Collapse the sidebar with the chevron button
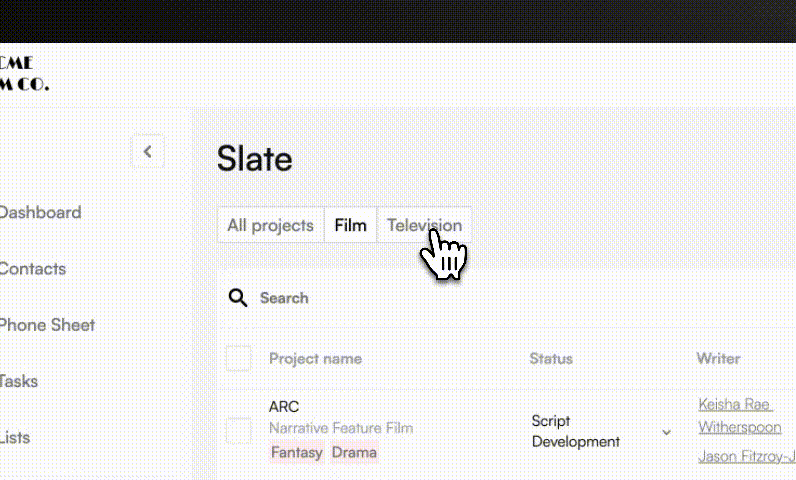 coord(148,151)
